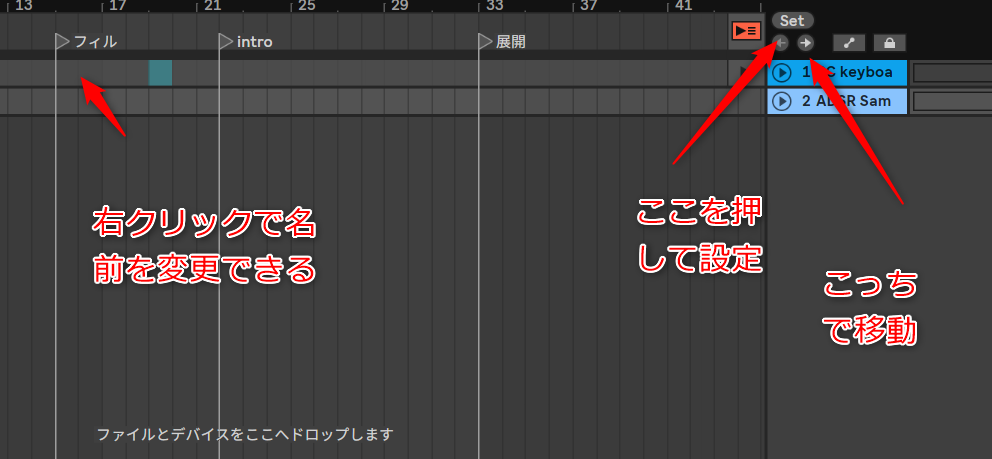
Task: Select the track 1 keyboard title bar
Action: 837,73
